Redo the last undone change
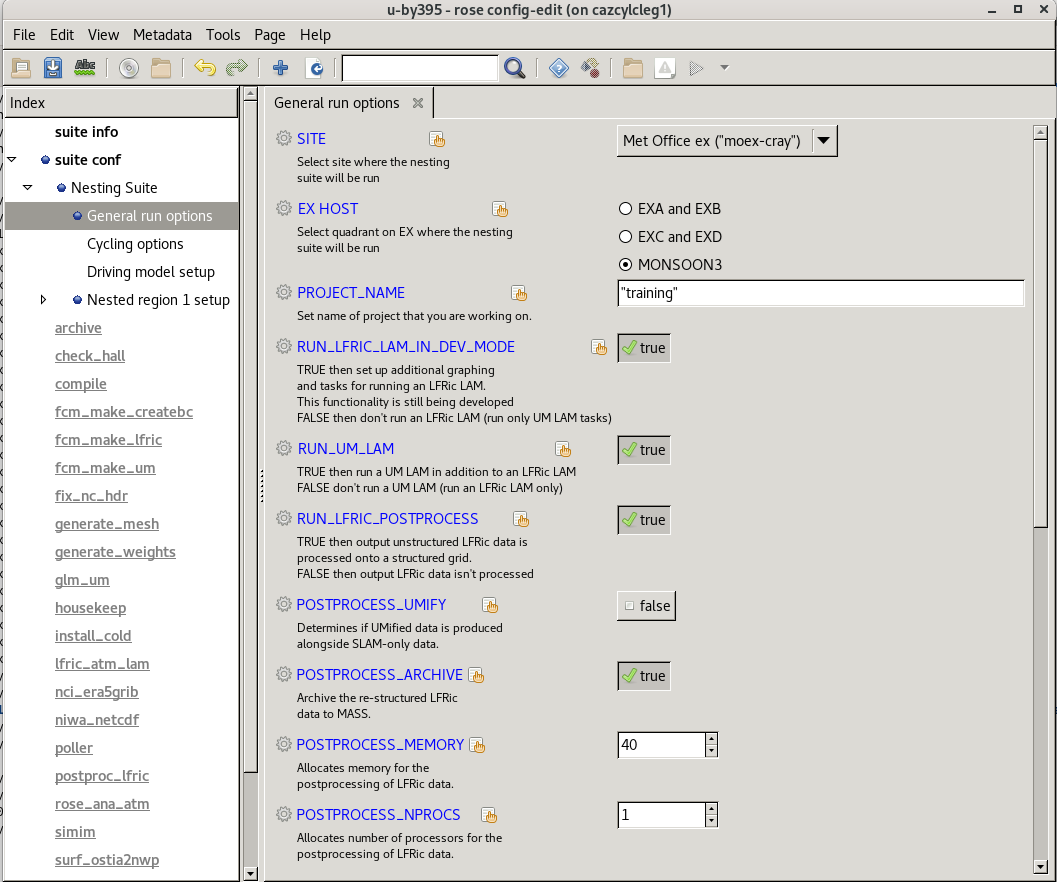The height and width of the screenshot is (882, 1057). (x=237, y=67)
